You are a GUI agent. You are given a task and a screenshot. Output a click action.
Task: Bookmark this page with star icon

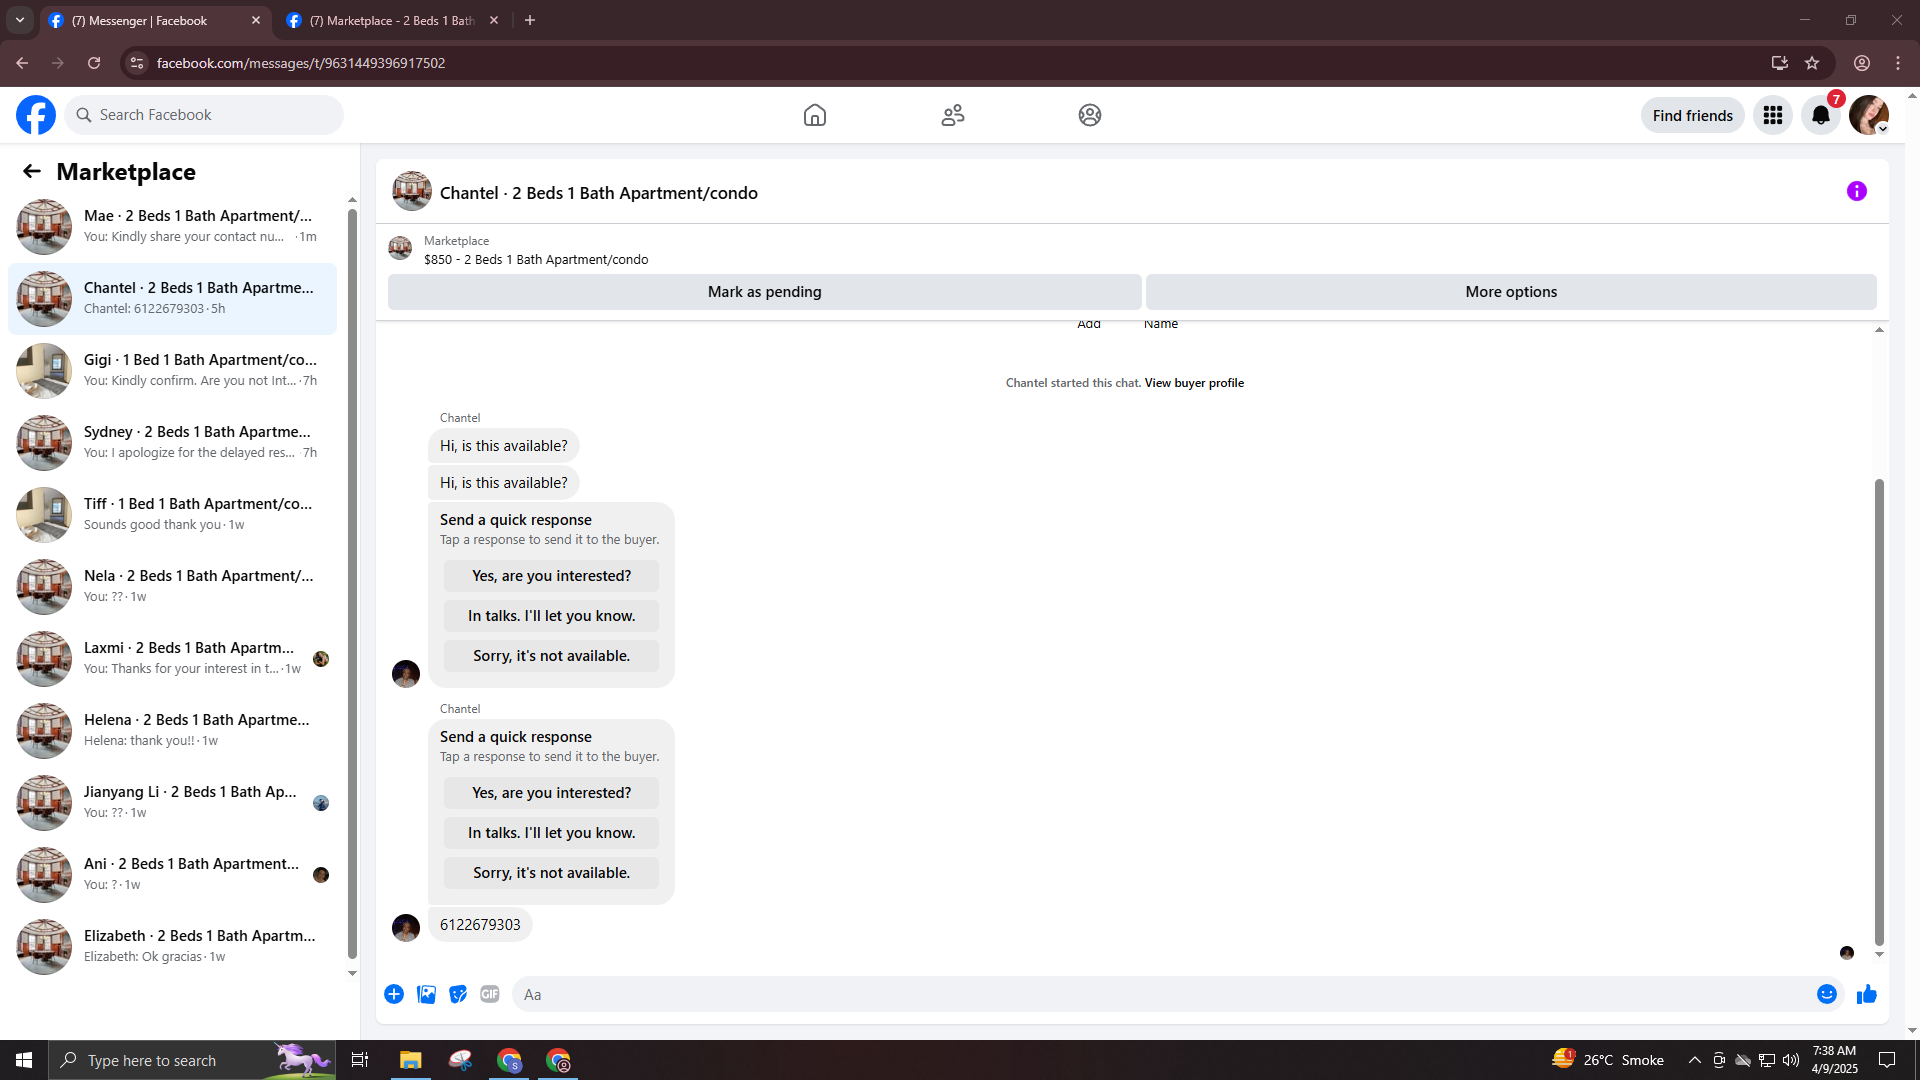coord(1812,63)
